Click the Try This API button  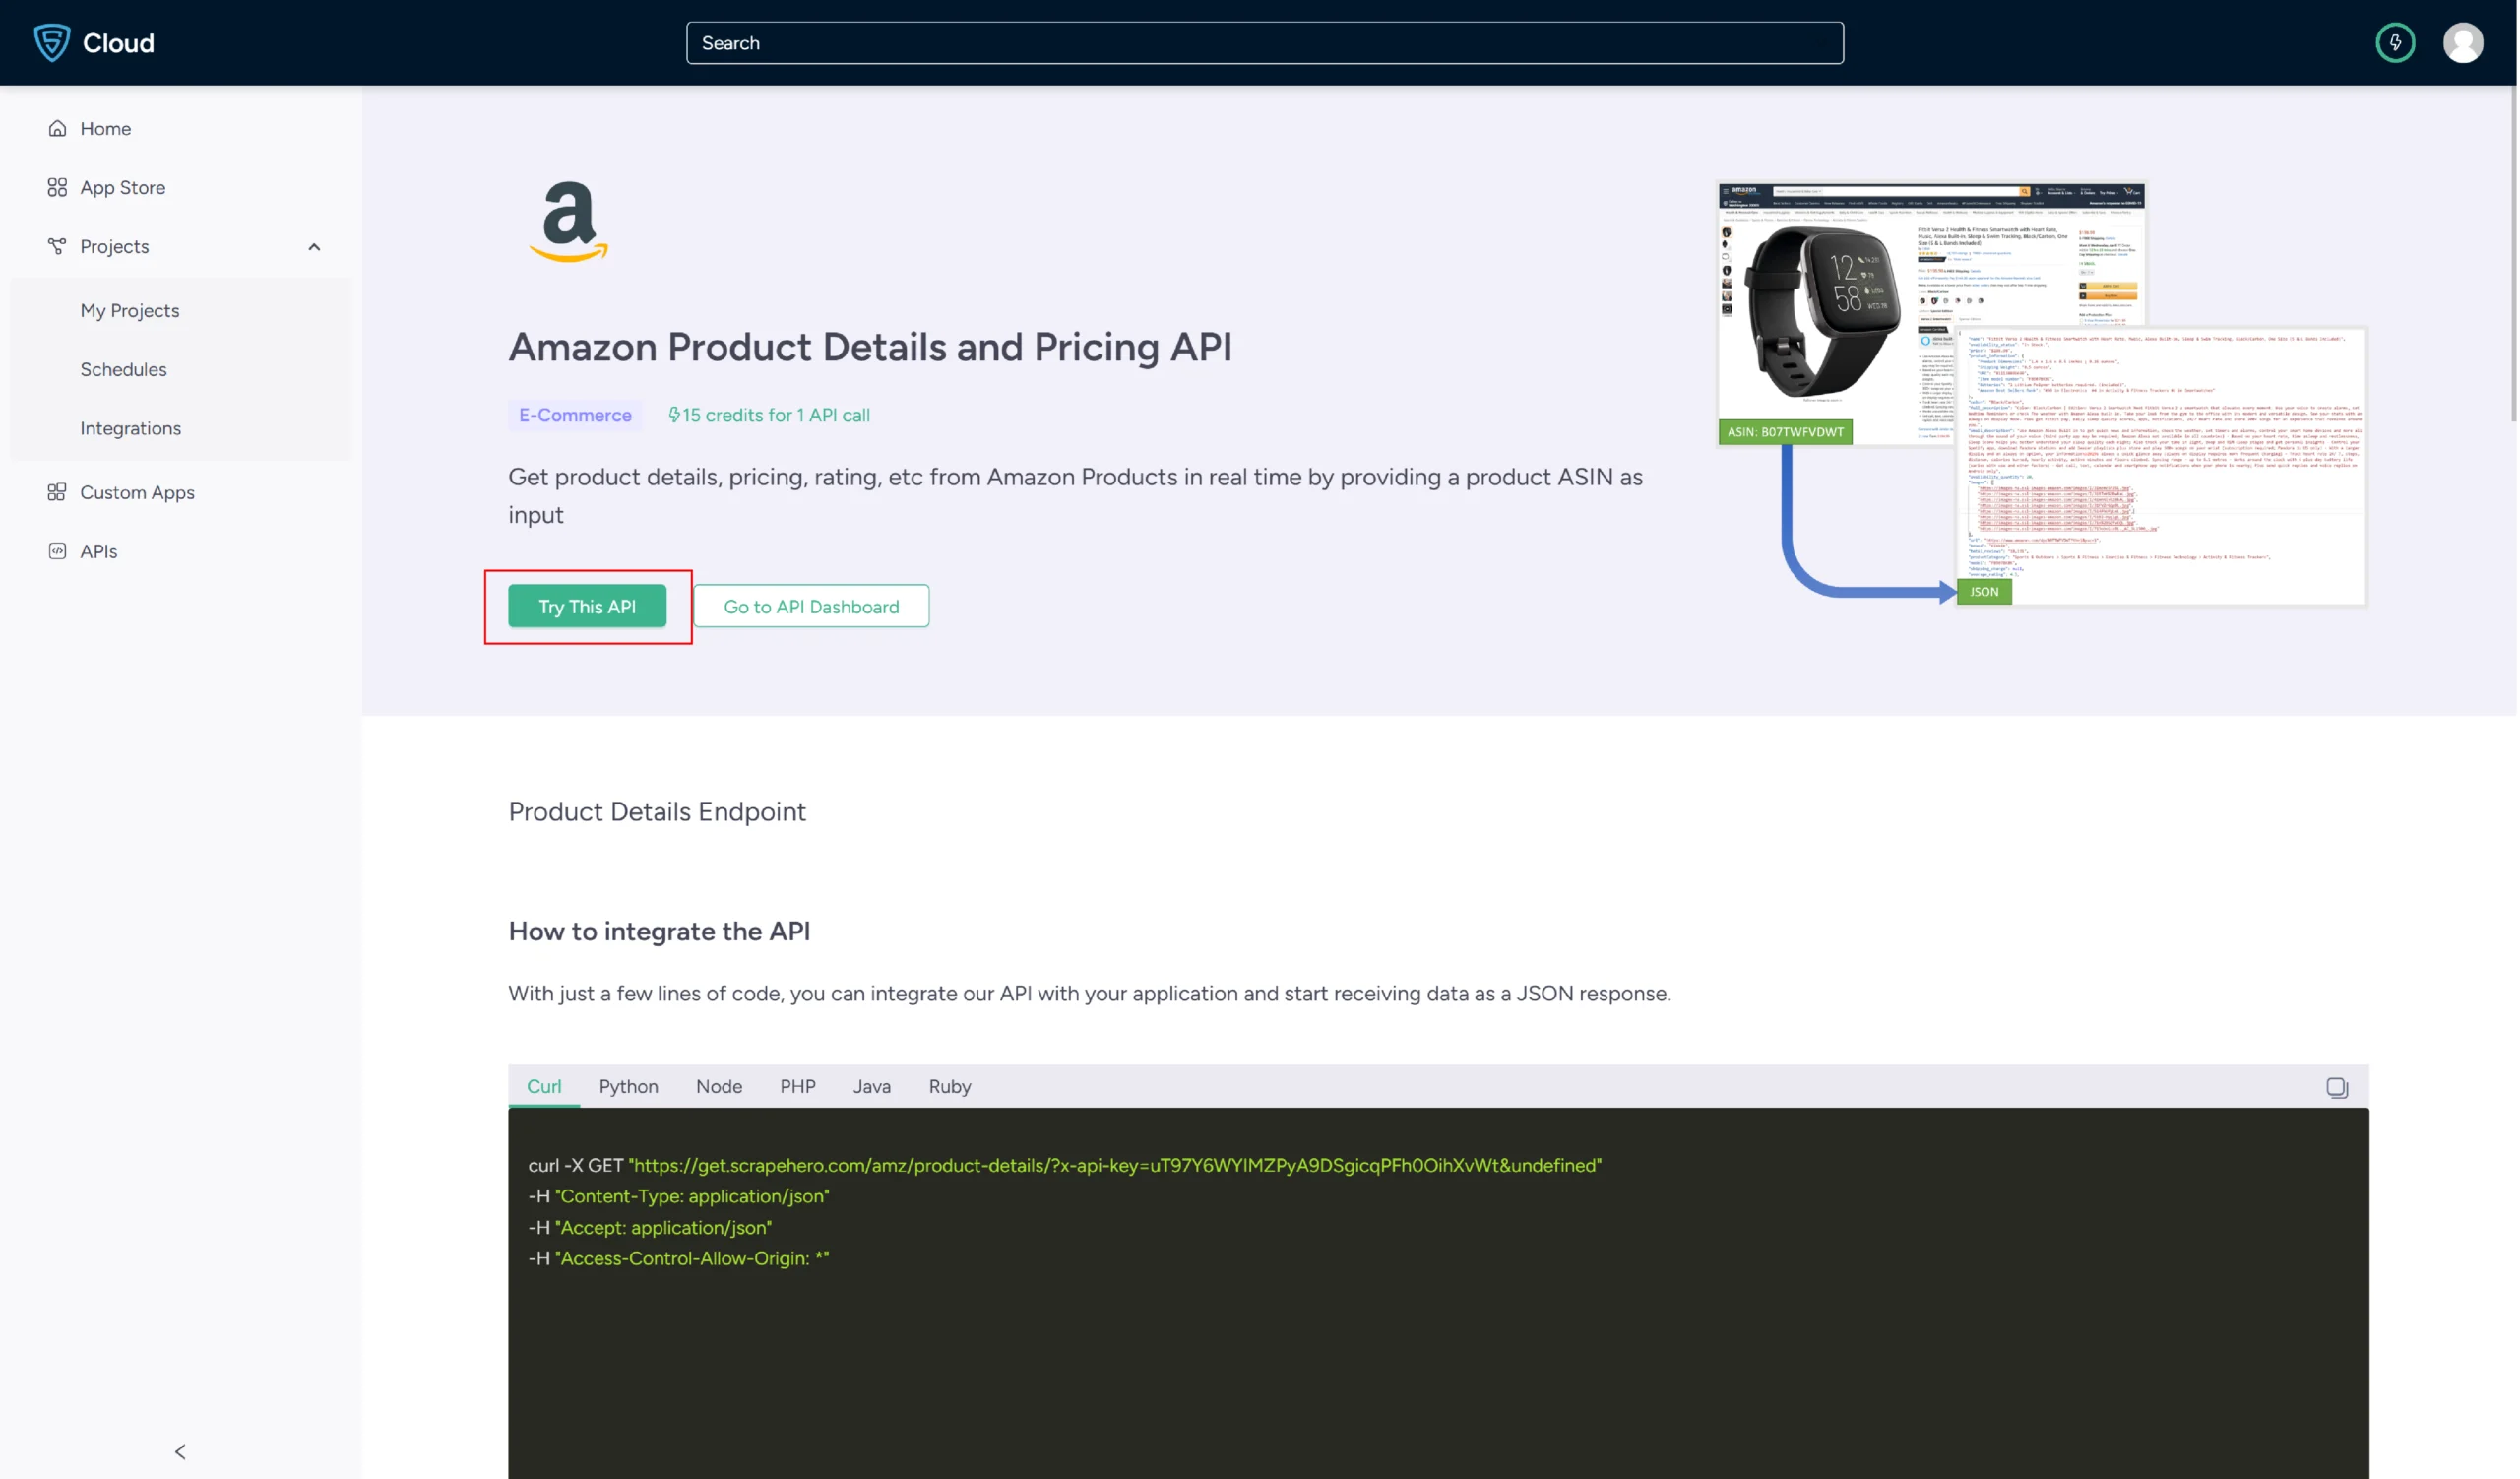(588, 607)
